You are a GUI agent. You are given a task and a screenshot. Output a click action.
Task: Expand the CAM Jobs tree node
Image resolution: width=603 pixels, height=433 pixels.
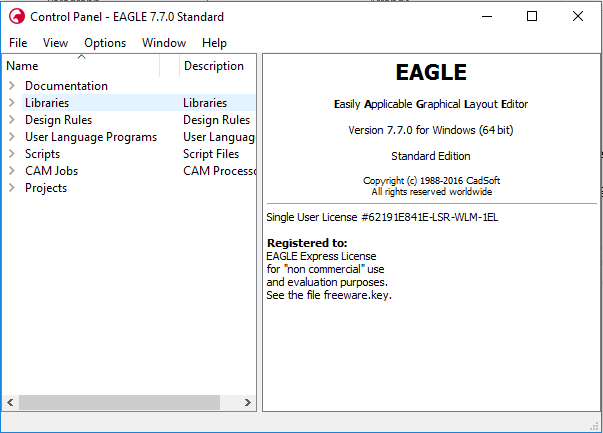pyautogui.click(x=12, y=171)
